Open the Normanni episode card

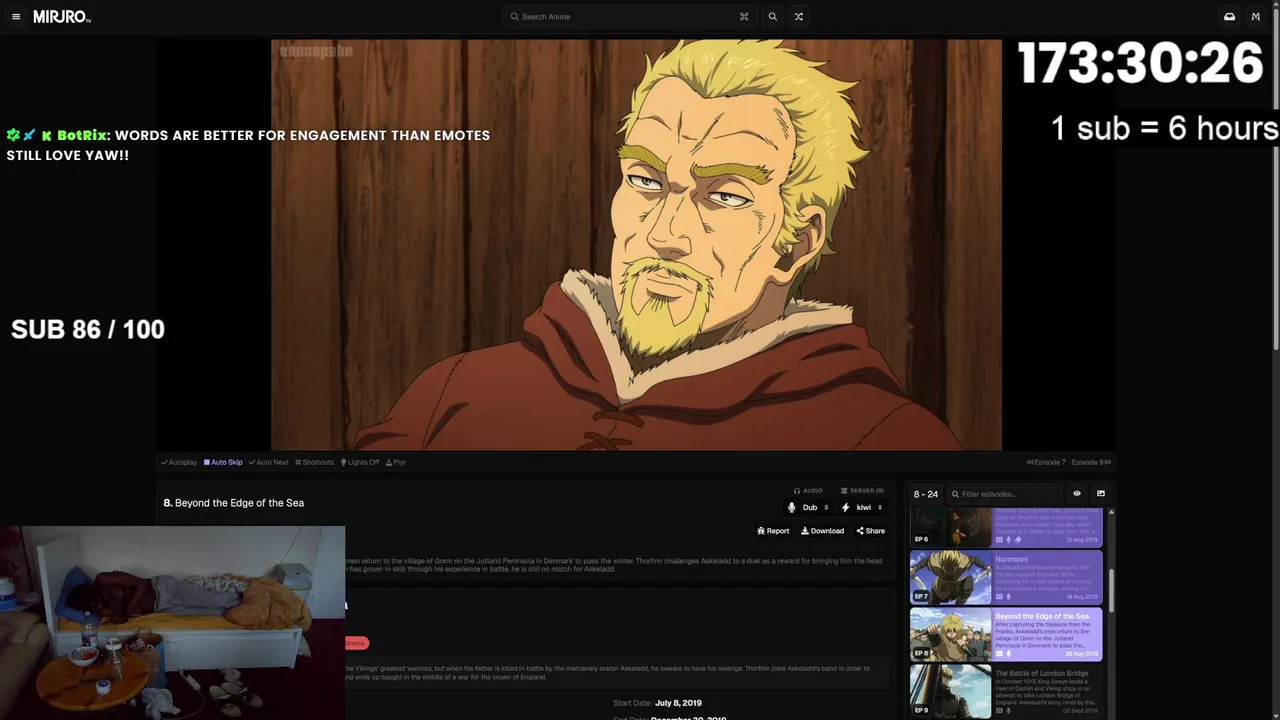click(x=1006, y=577)
